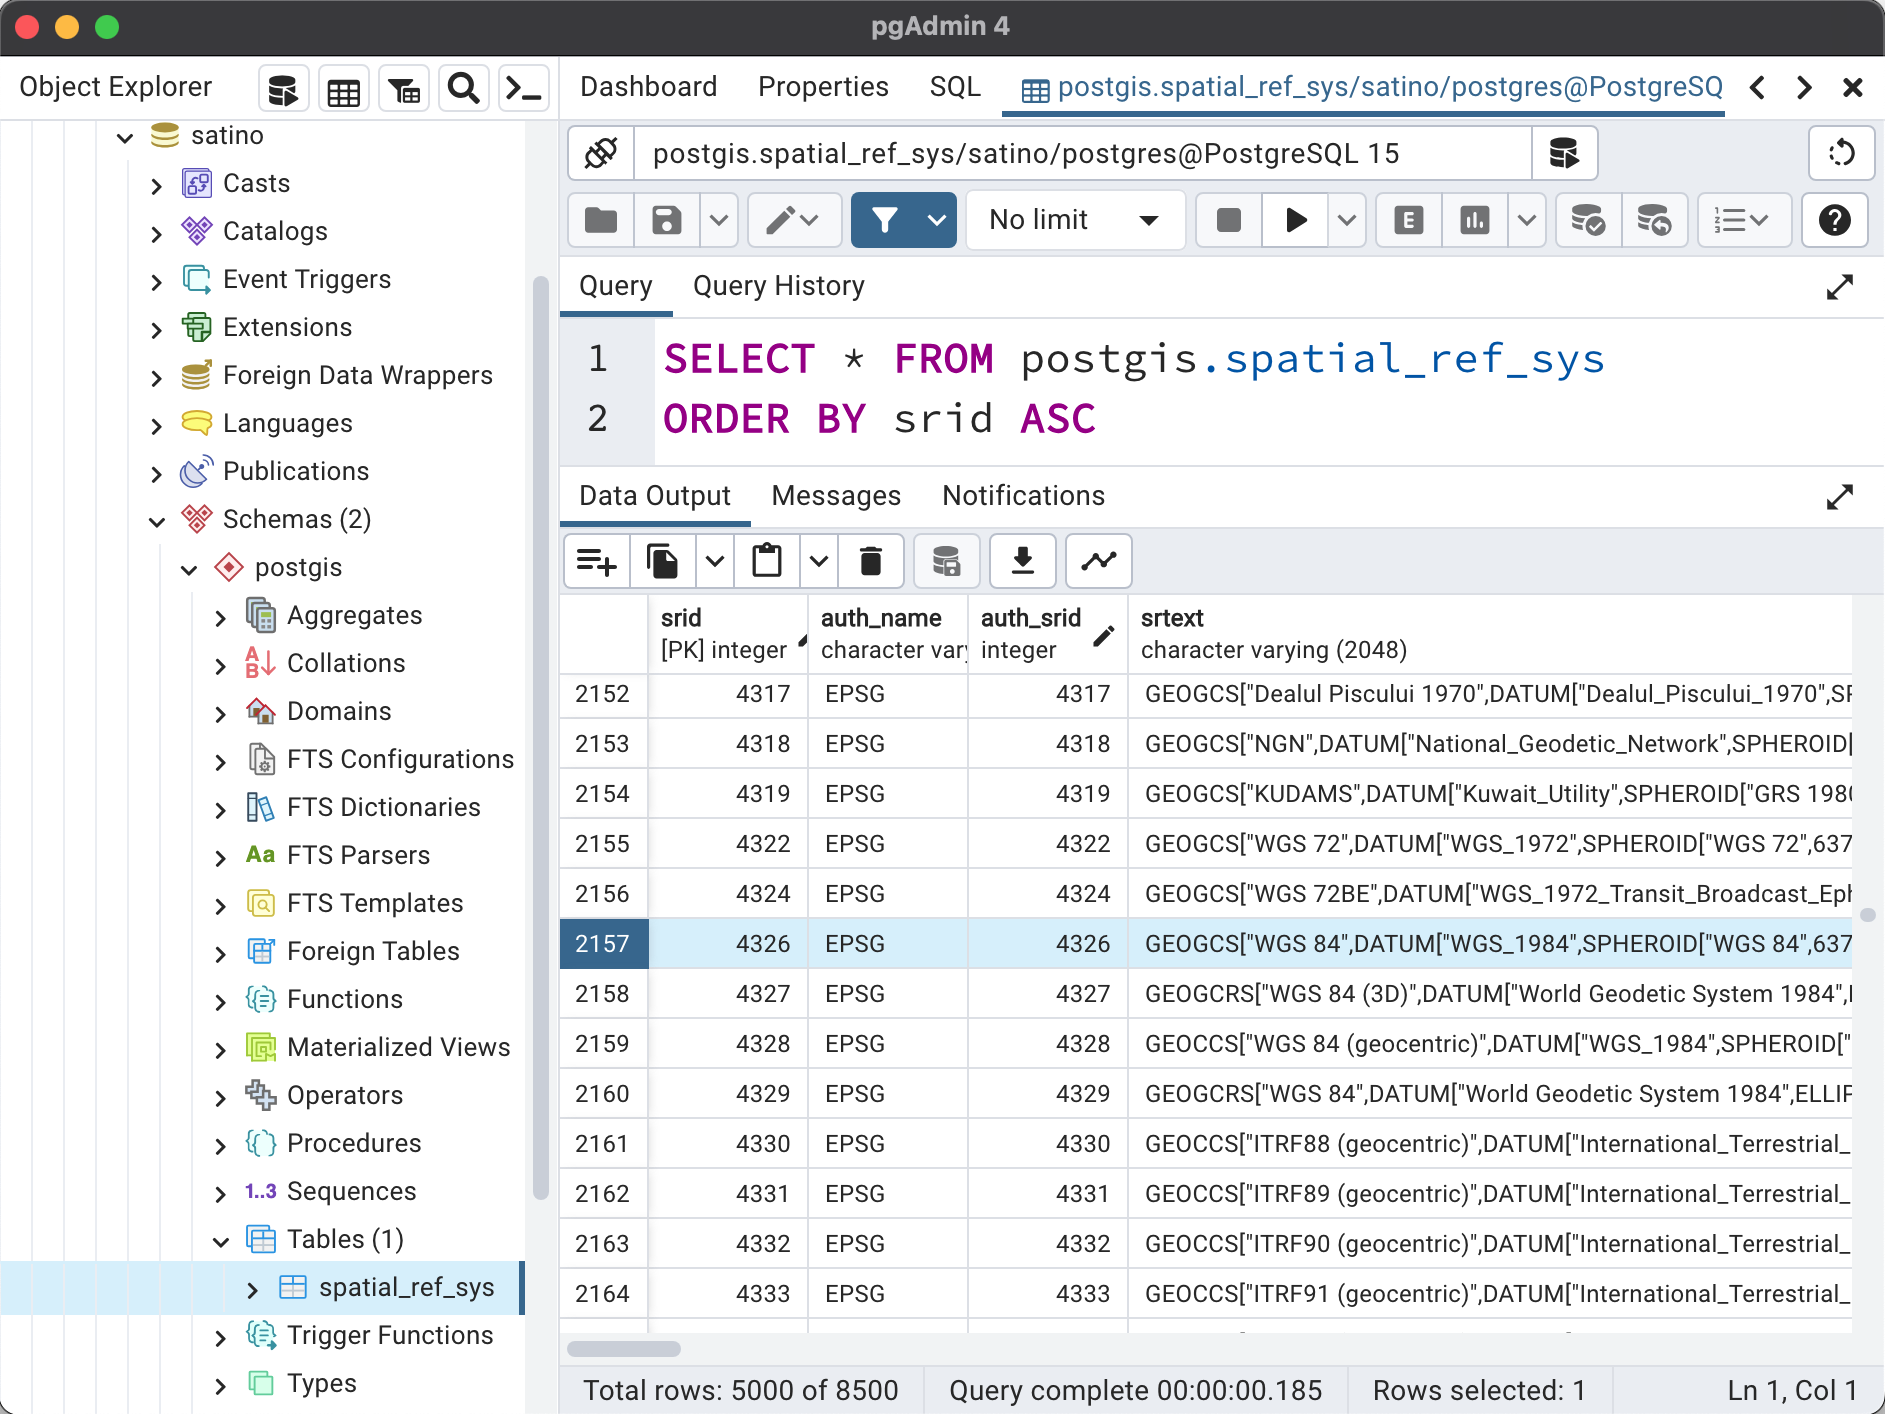Delete selected row with trash icon

[870, 561]
